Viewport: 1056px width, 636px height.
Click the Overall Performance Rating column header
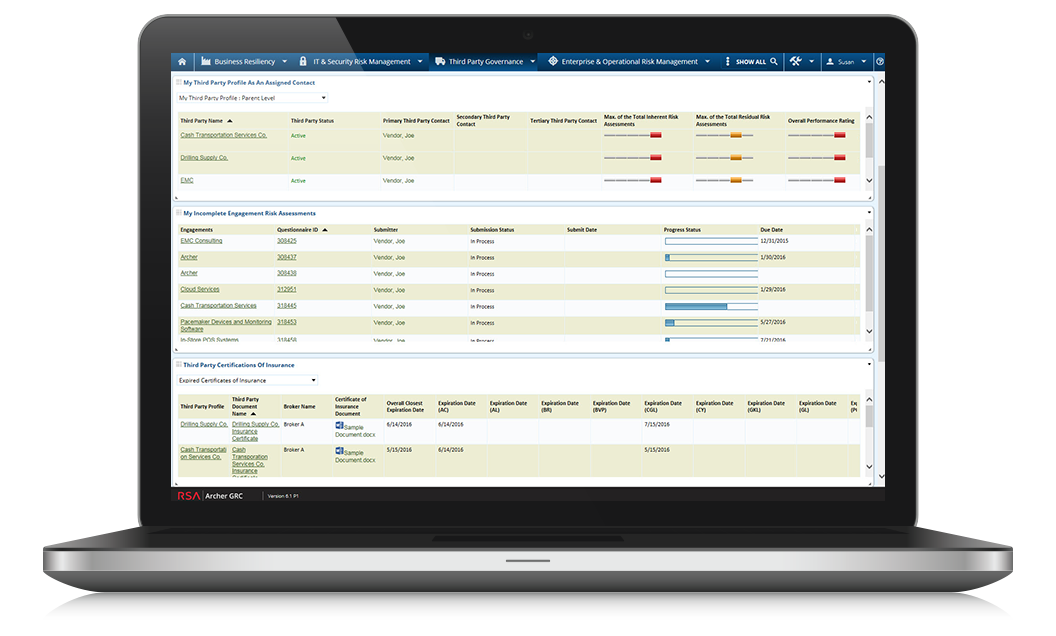tap(821, 121)
